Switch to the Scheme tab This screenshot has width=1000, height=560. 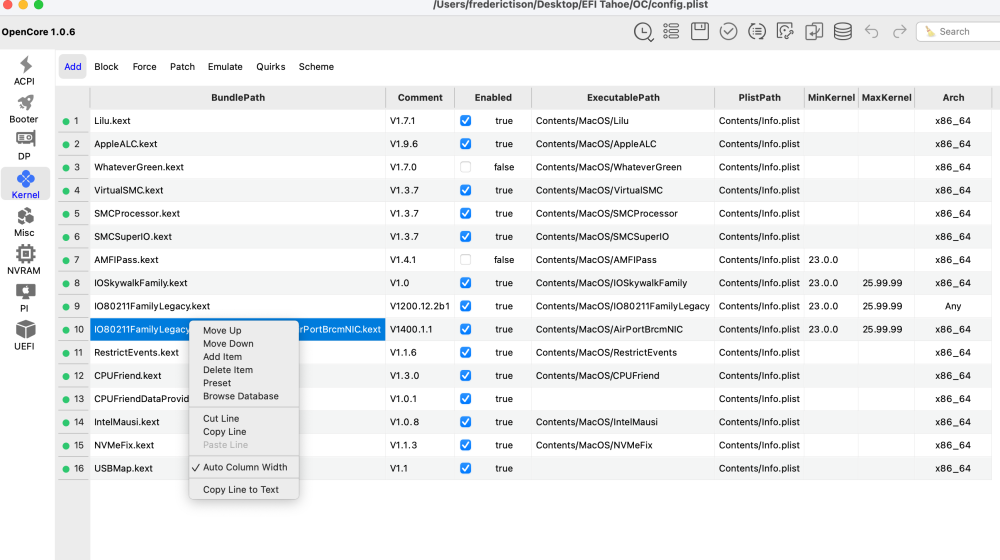316,66
